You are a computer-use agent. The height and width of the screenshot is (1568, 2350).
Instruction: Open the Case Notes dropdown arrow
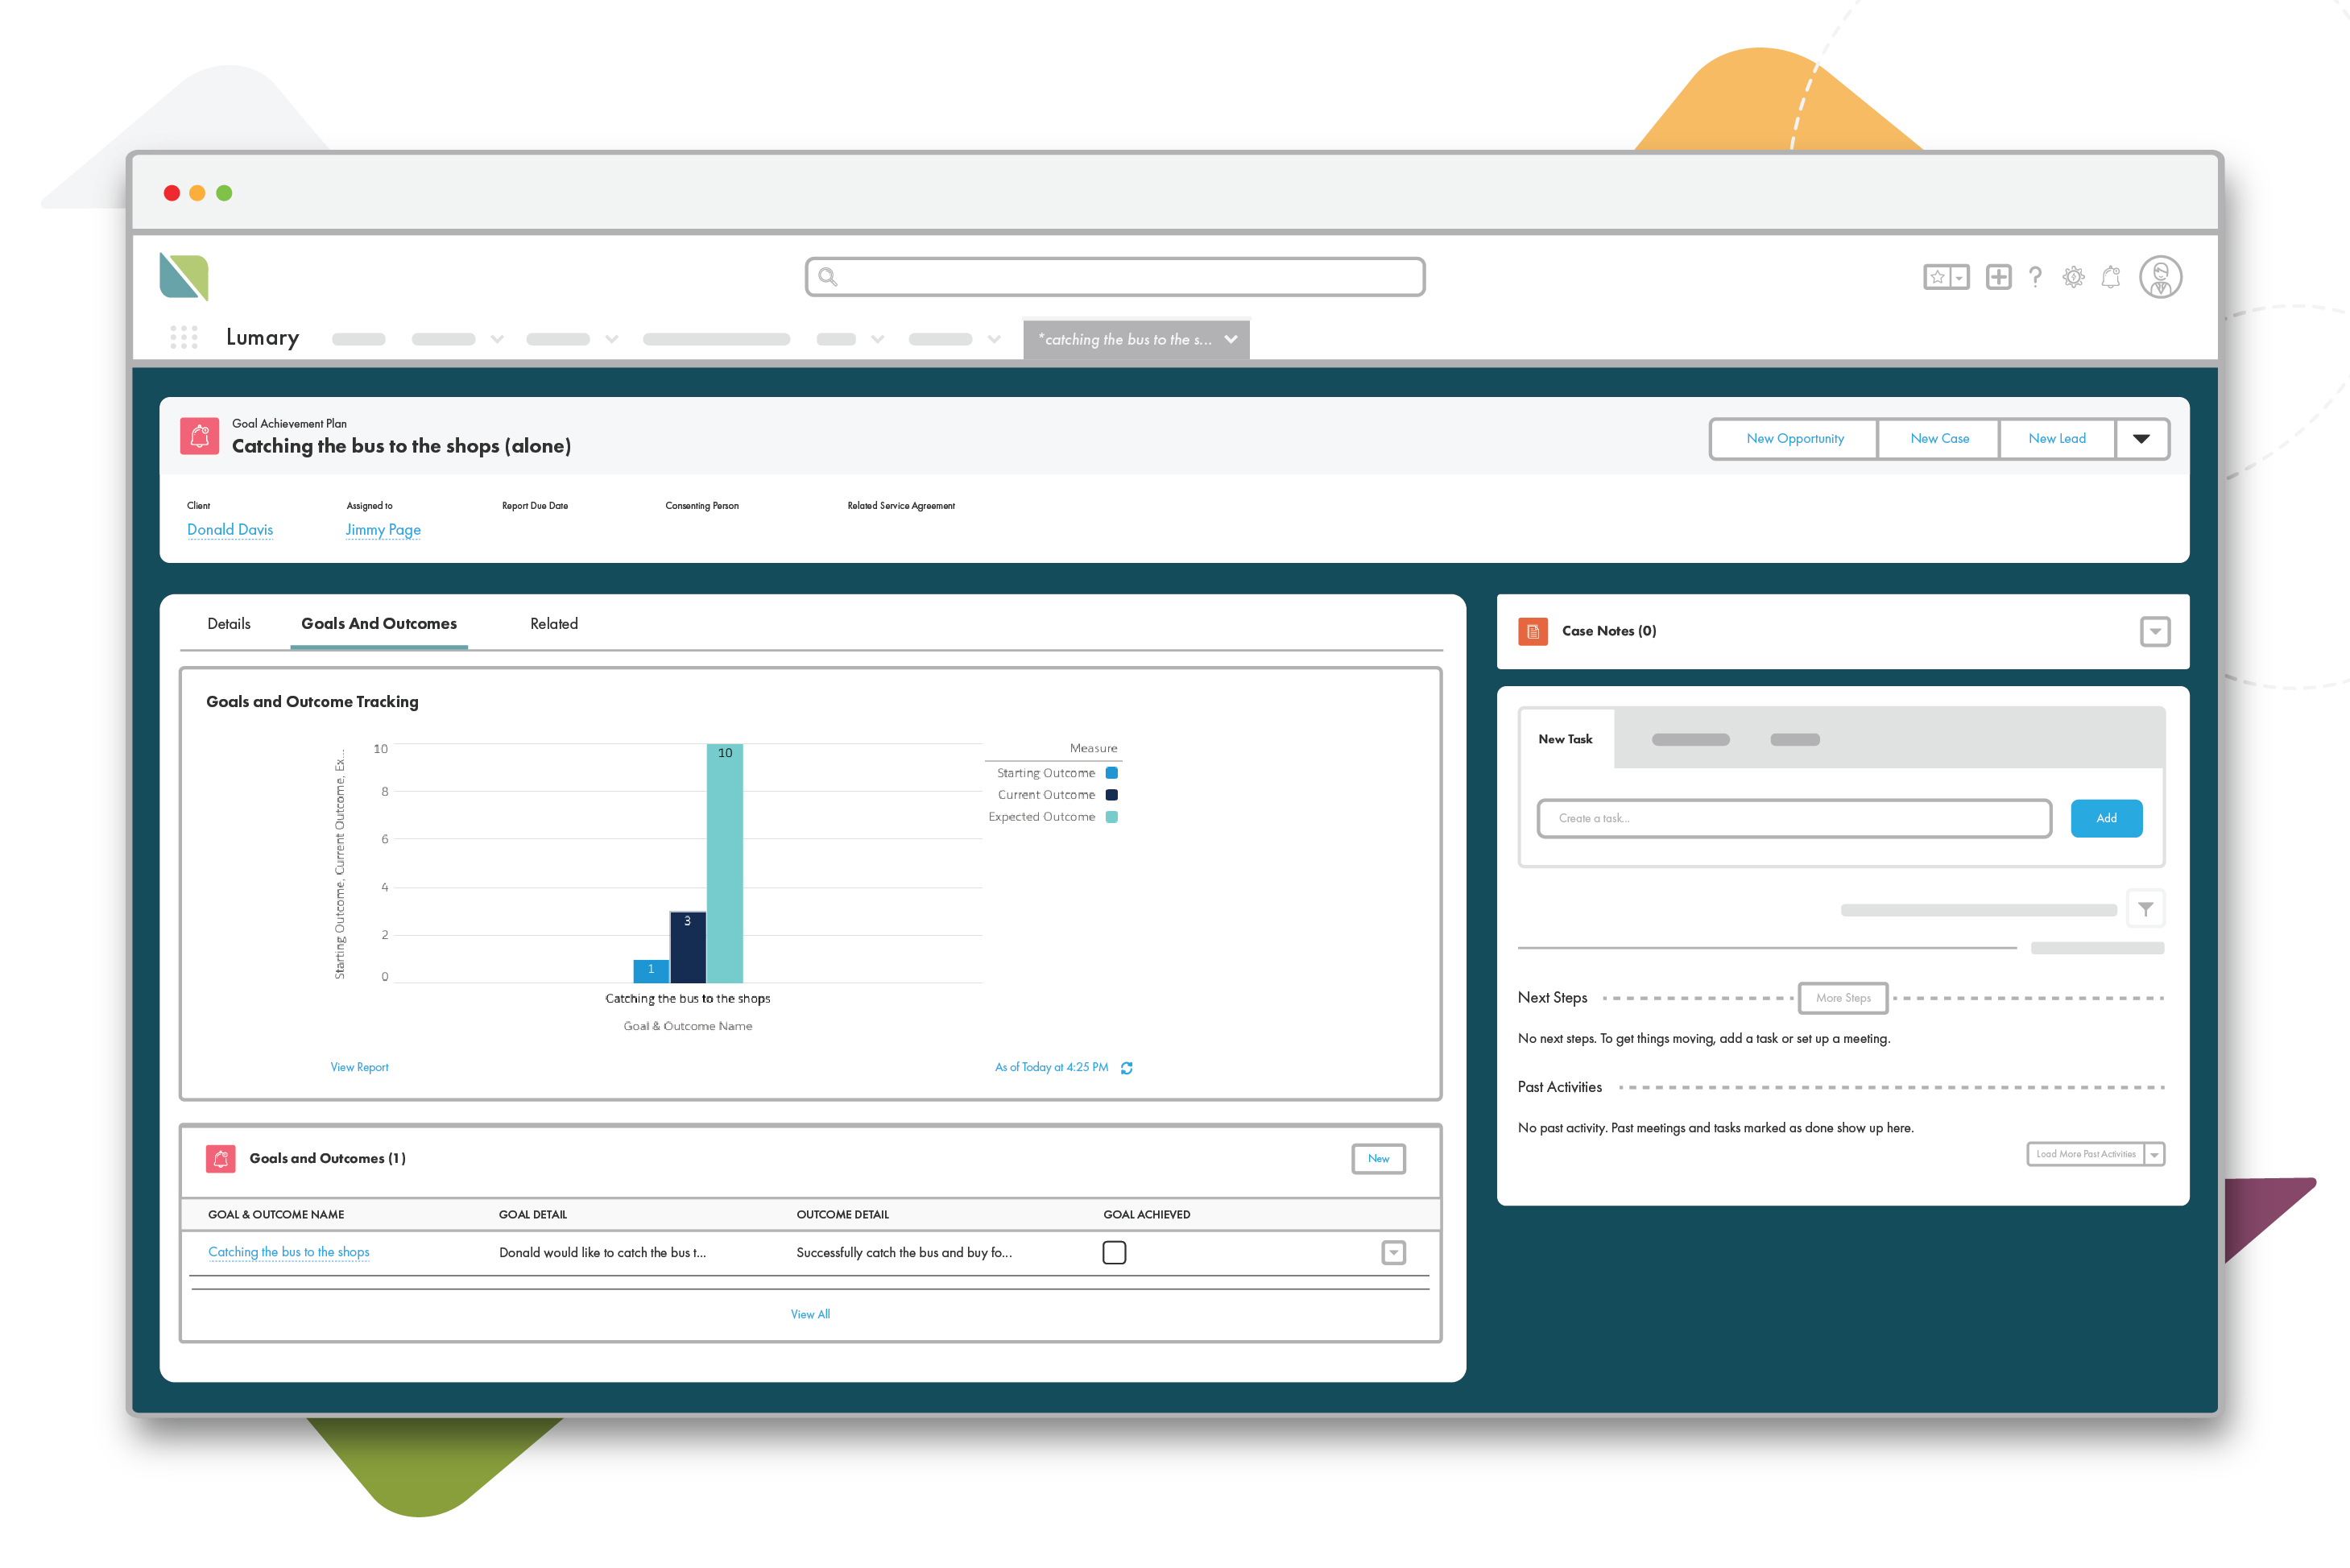2155,631
